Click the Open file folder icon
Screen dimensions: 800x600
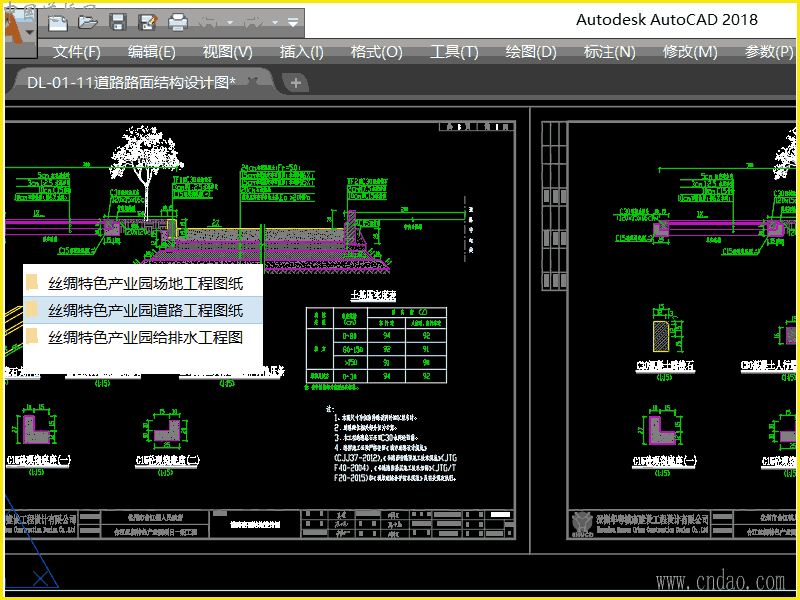[88, 21]
